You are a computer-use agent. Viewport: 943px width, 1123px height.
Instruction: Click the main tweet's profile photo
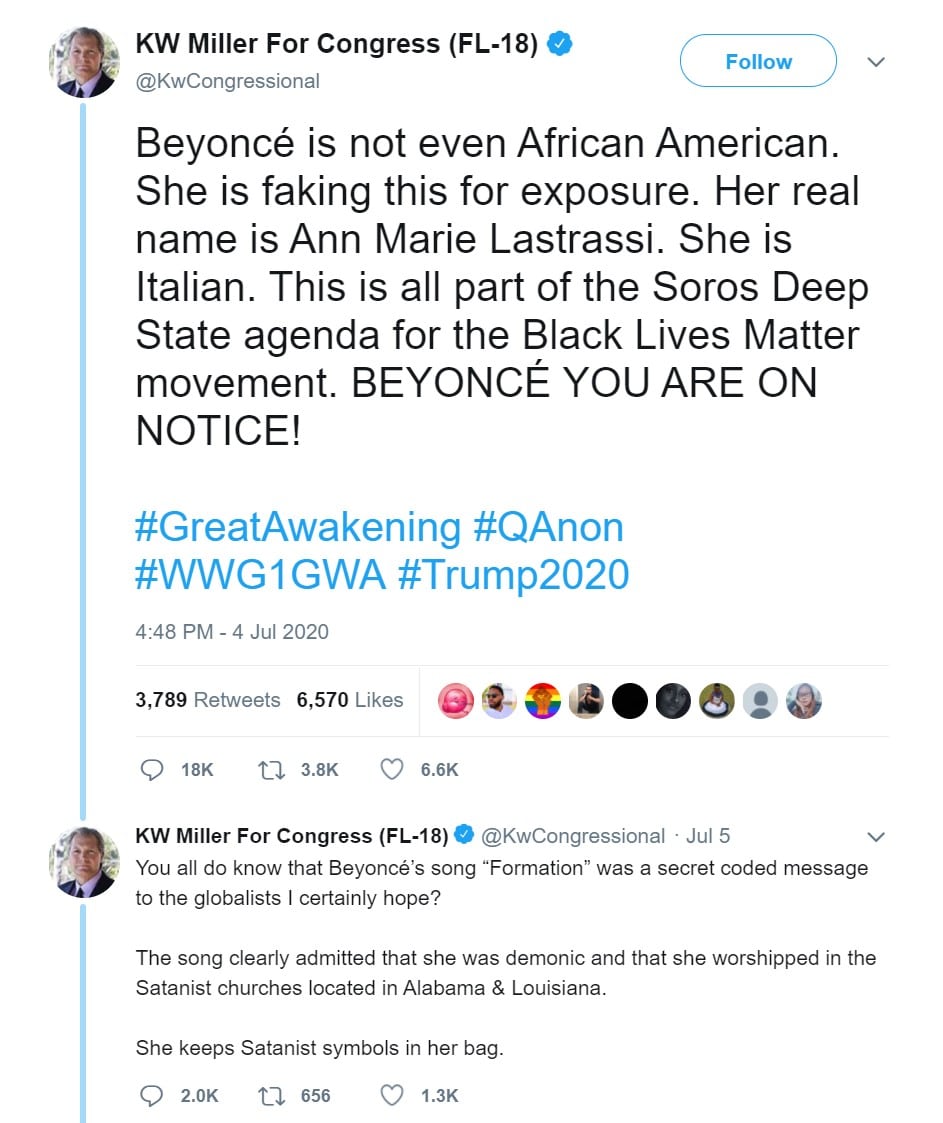point(84,62)
